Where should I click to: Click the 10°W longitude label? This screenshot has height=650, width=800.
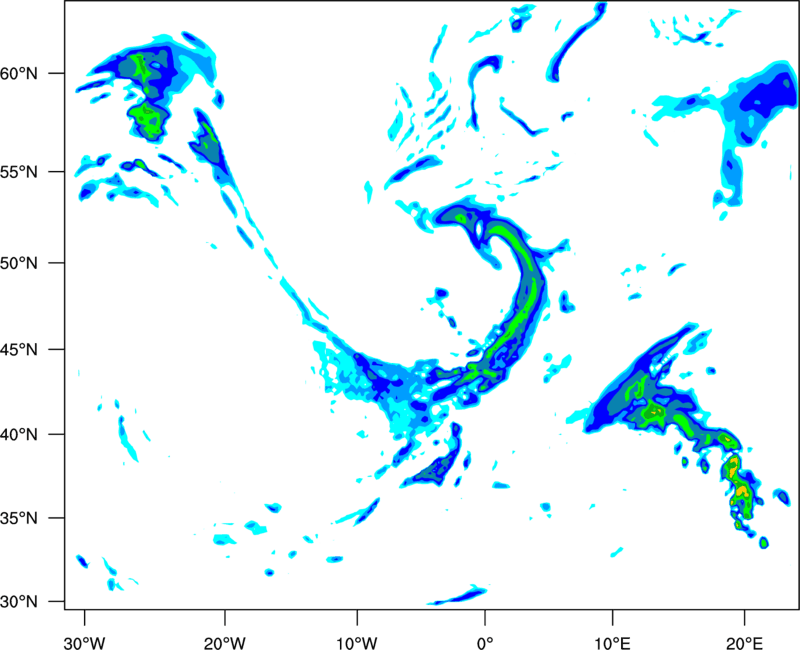coord(357,643)
